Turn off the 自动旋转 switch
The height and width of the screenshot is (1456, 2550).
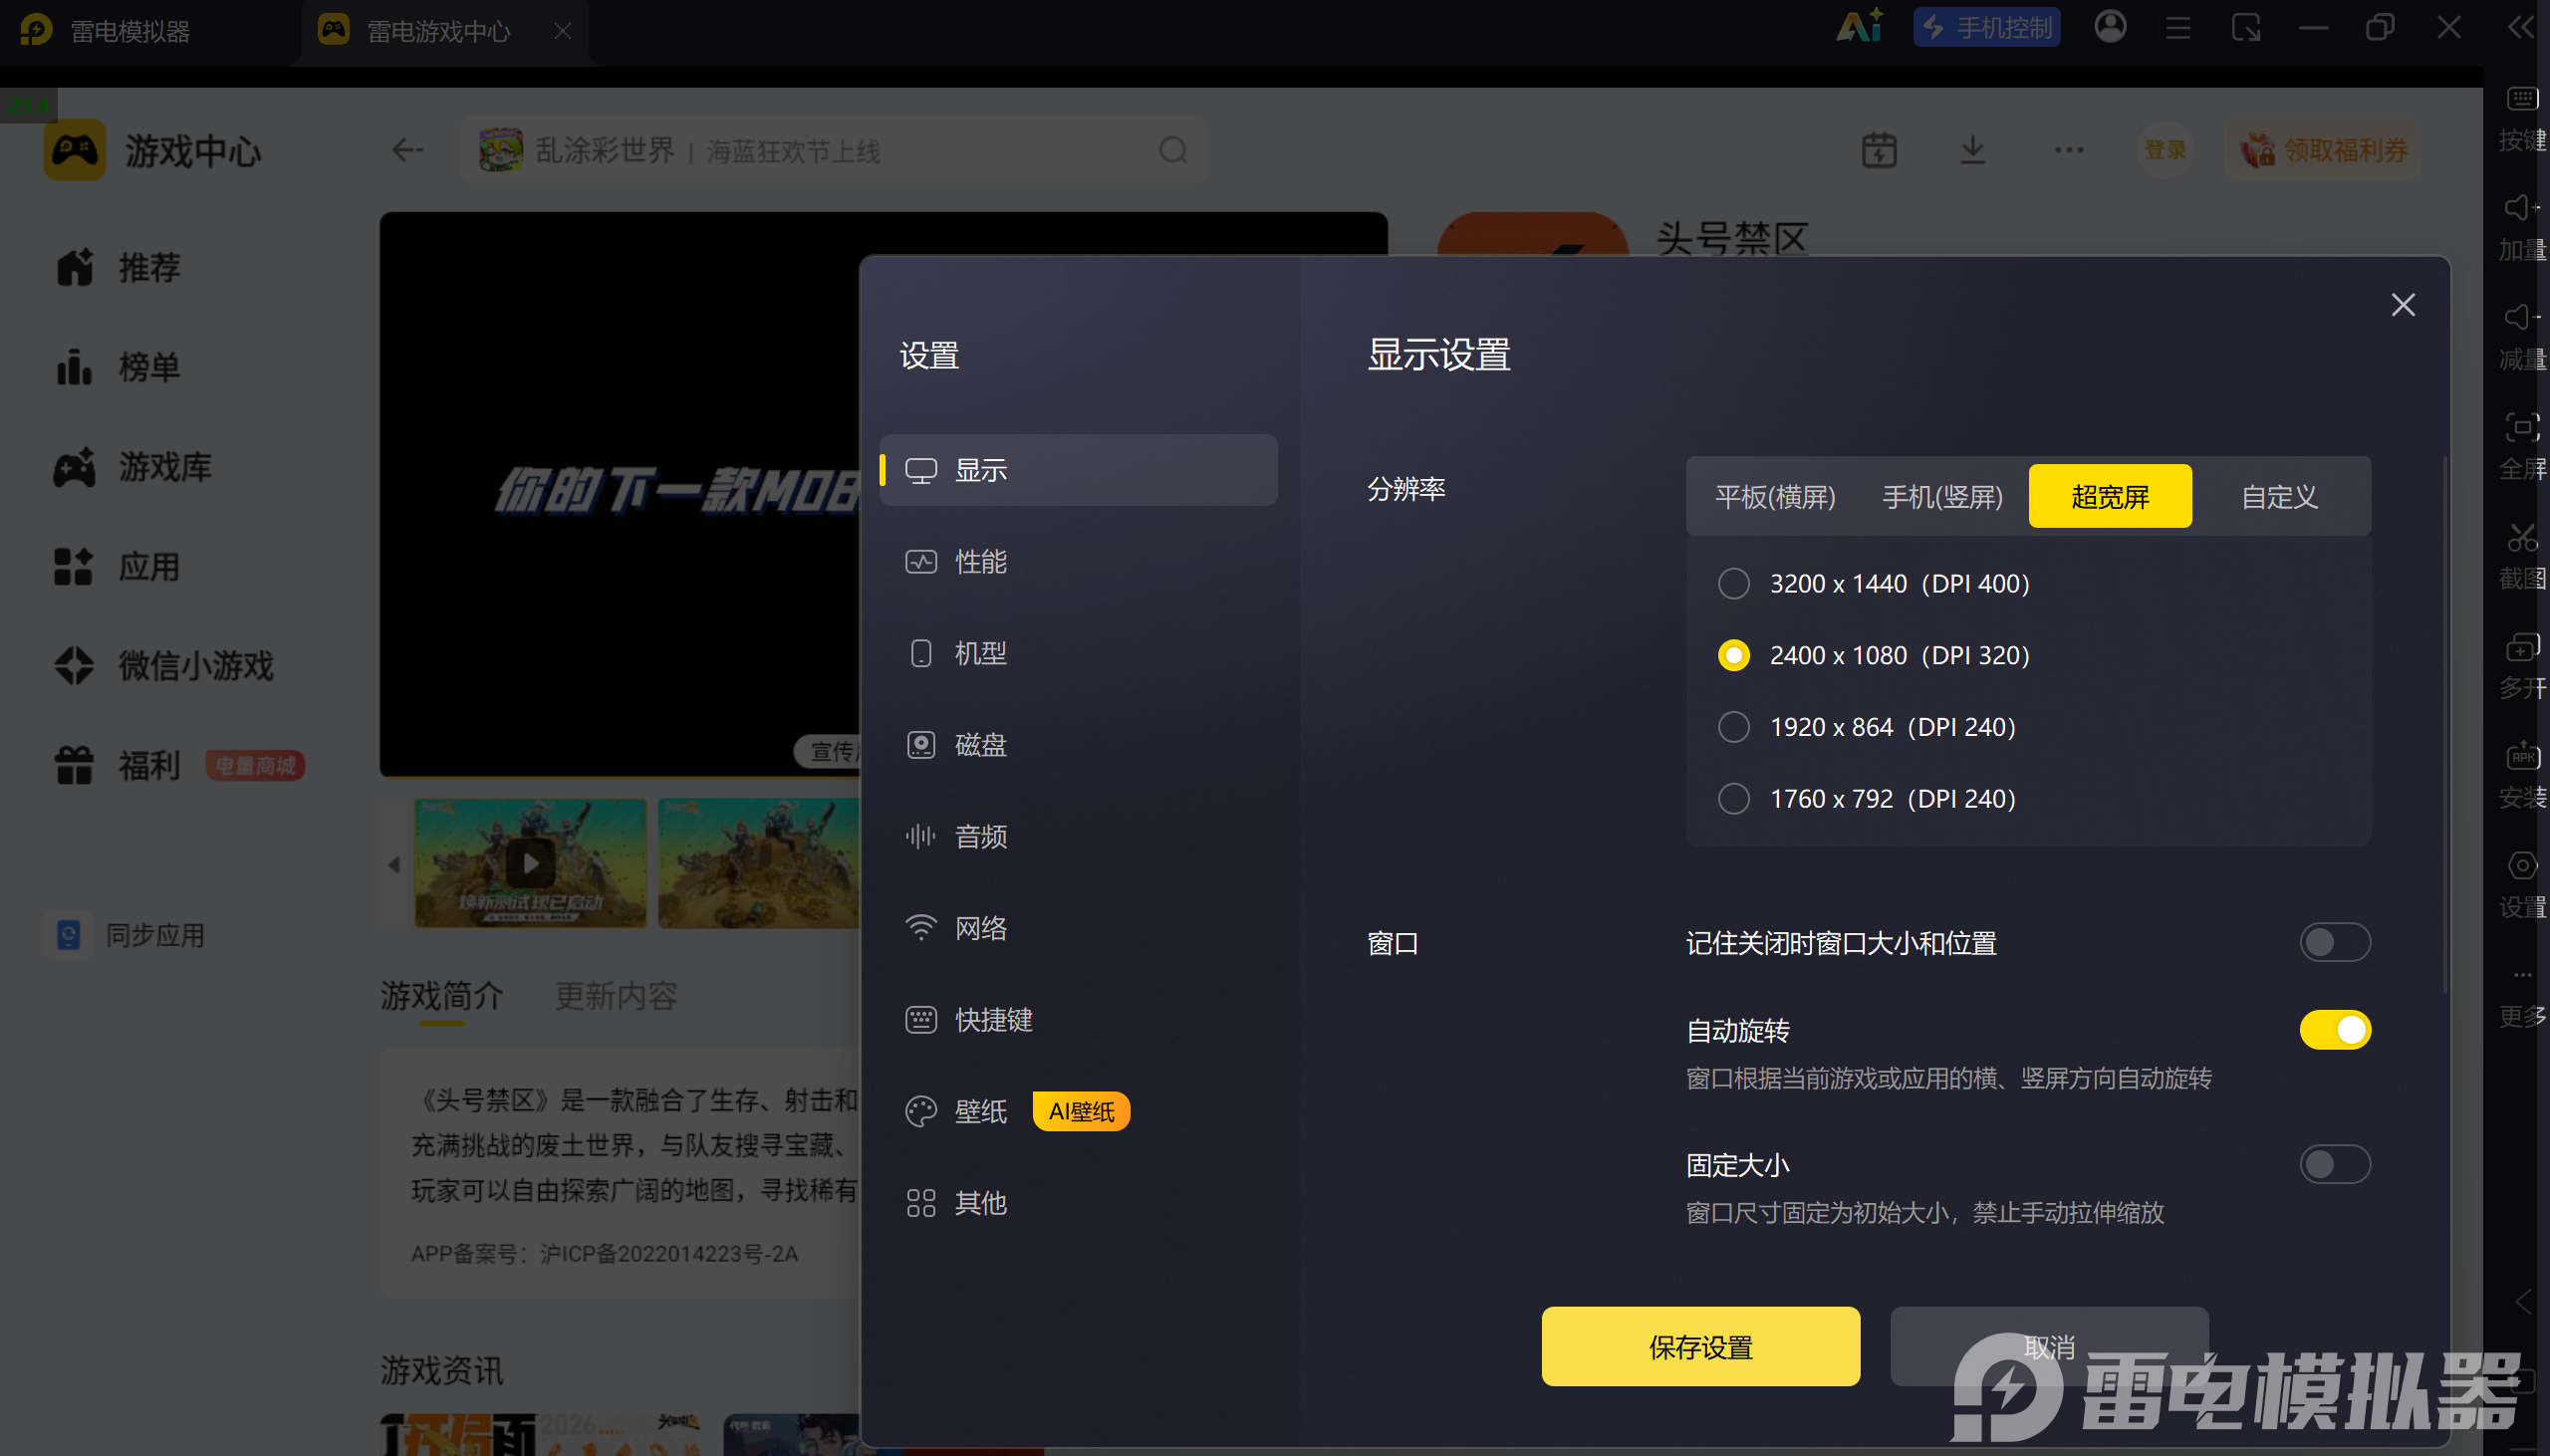pyautogui.click(x=2334, y=1031)
